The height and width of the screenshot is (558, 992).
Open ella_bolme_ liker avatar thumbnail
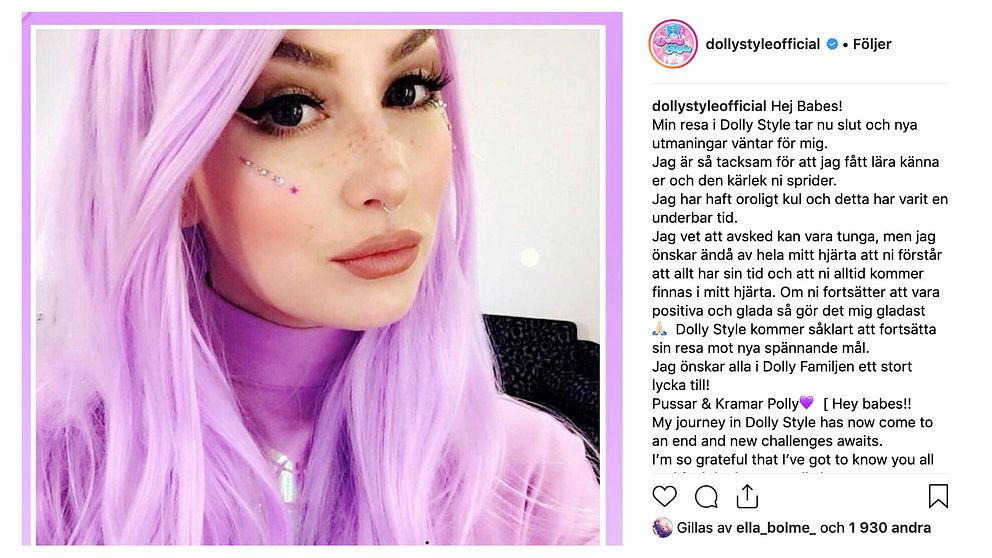click(x=662, y=527)
